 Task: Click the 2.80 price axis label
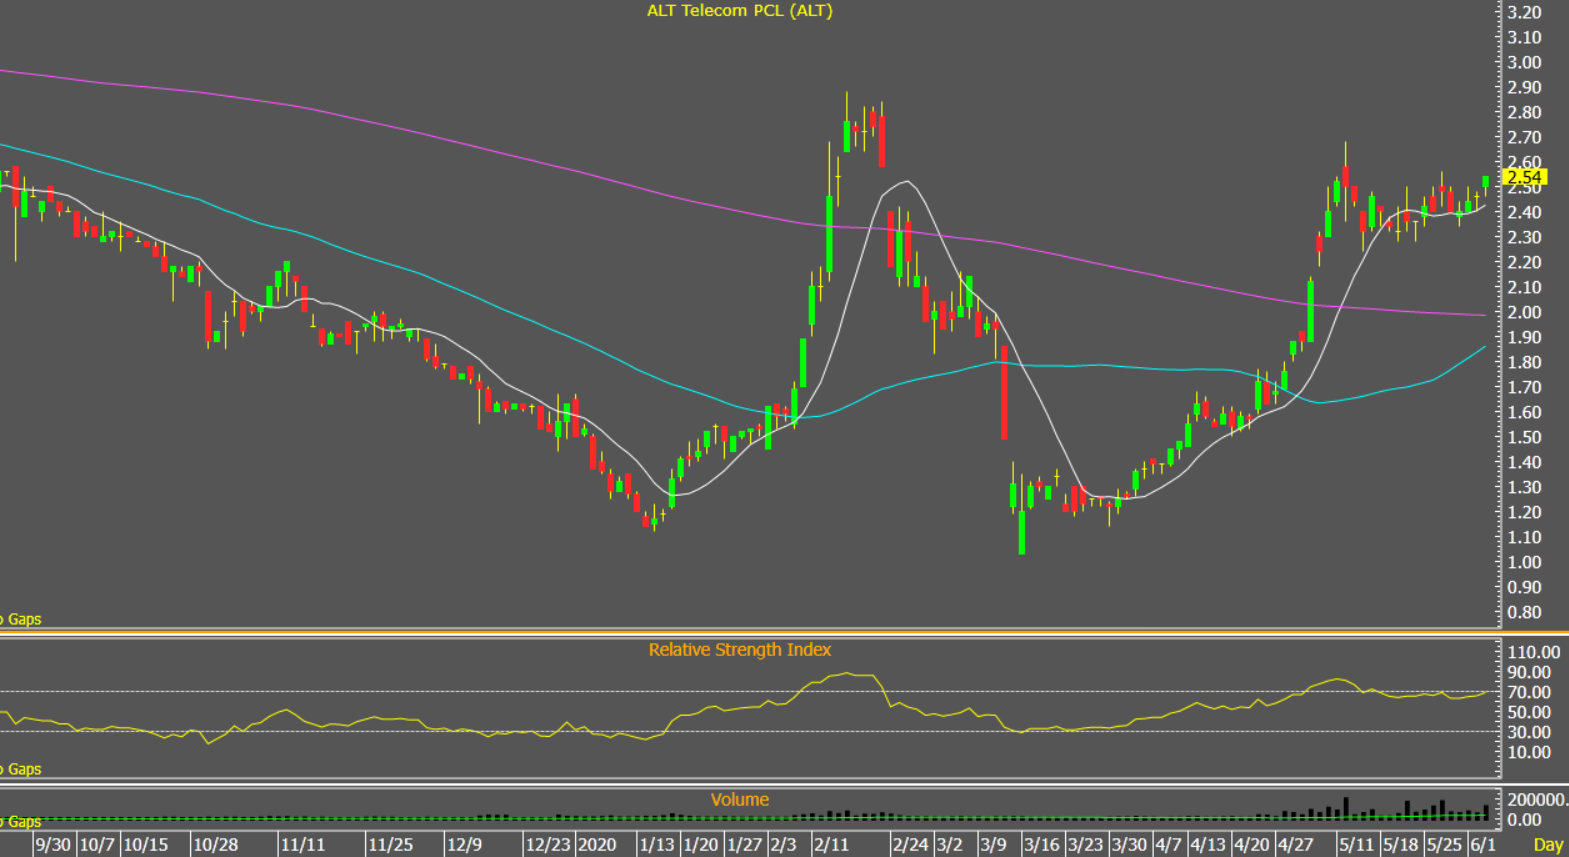coord(1525,112)
